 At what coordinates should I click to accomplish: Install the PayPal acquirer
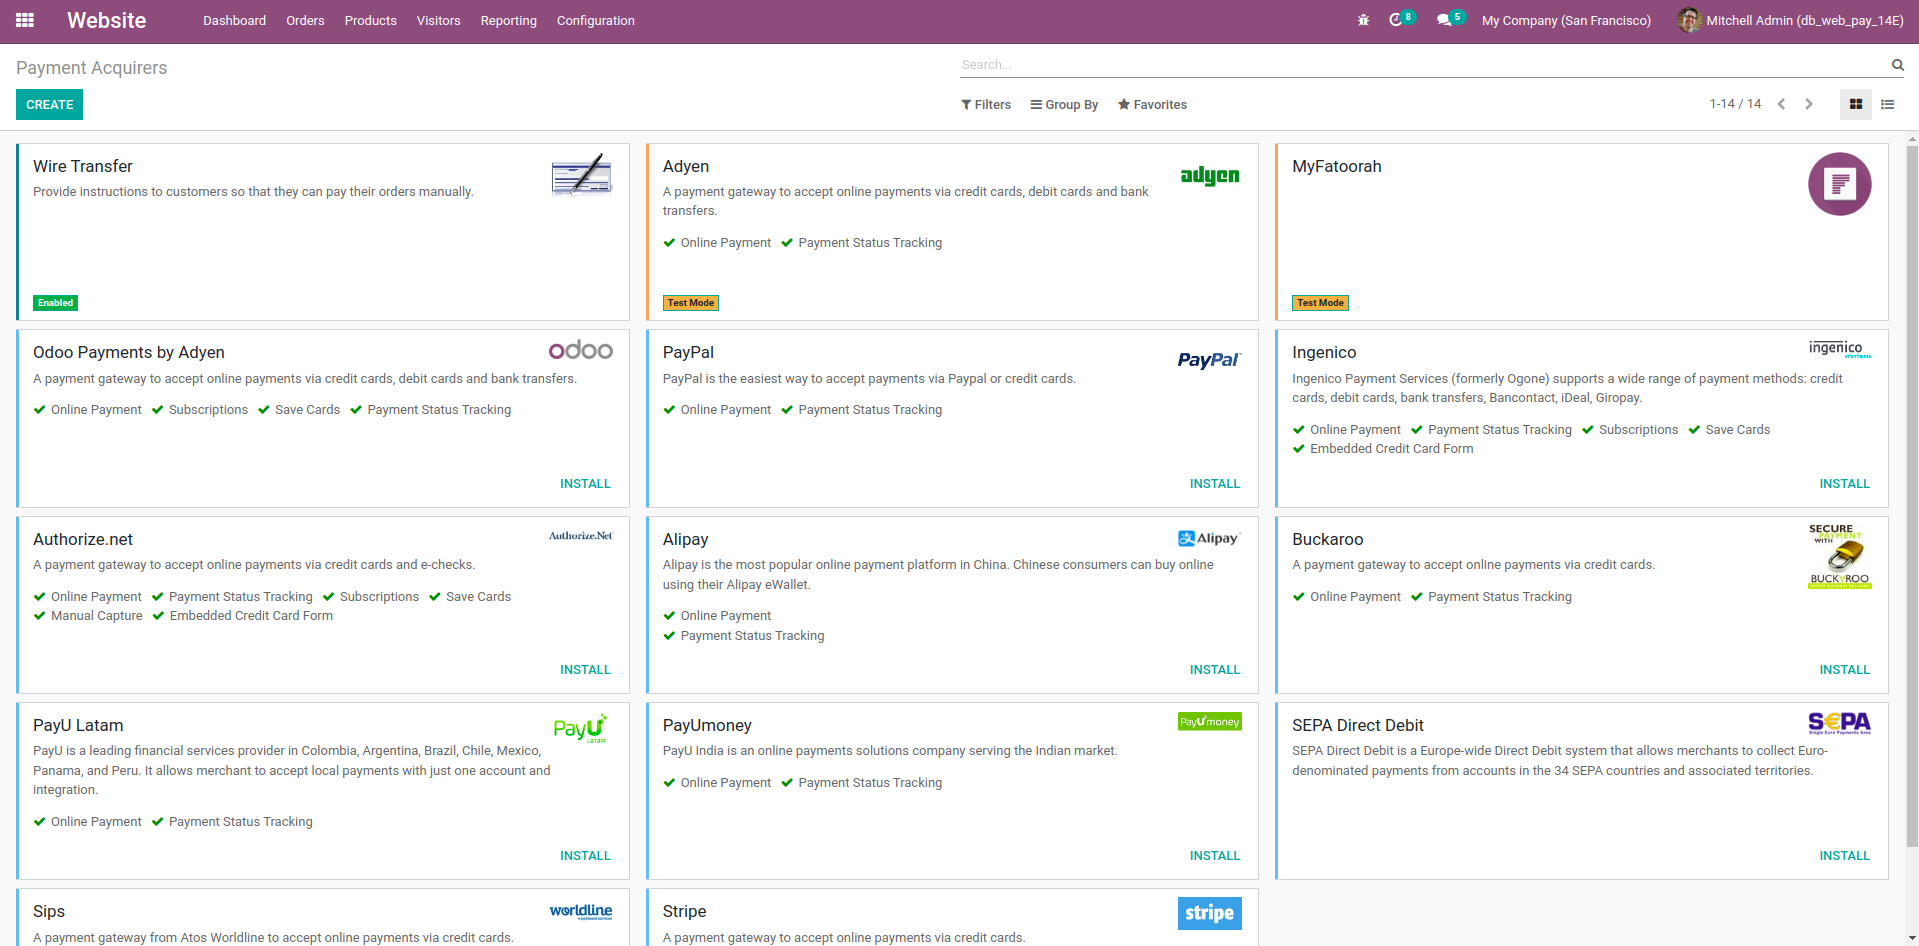(x=1215, y=484)
